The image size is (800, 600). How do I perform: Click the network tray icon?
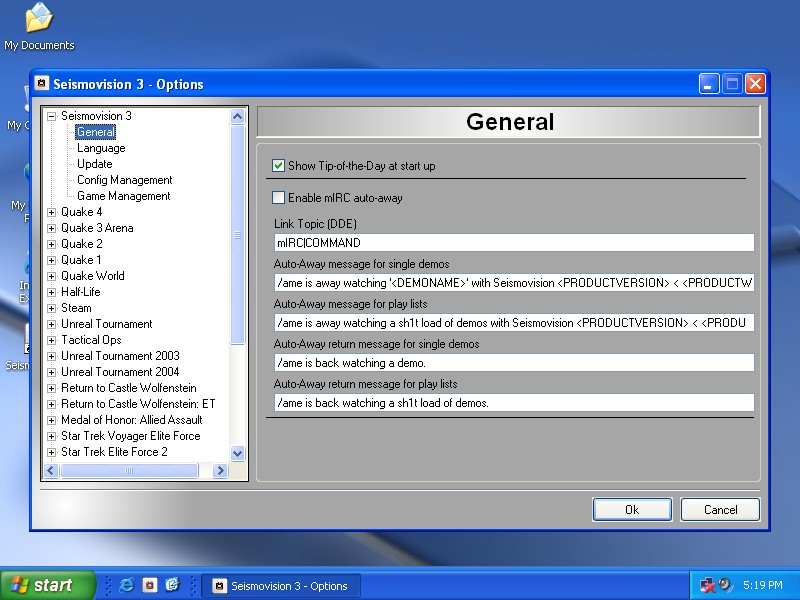[x=707, y=585]
